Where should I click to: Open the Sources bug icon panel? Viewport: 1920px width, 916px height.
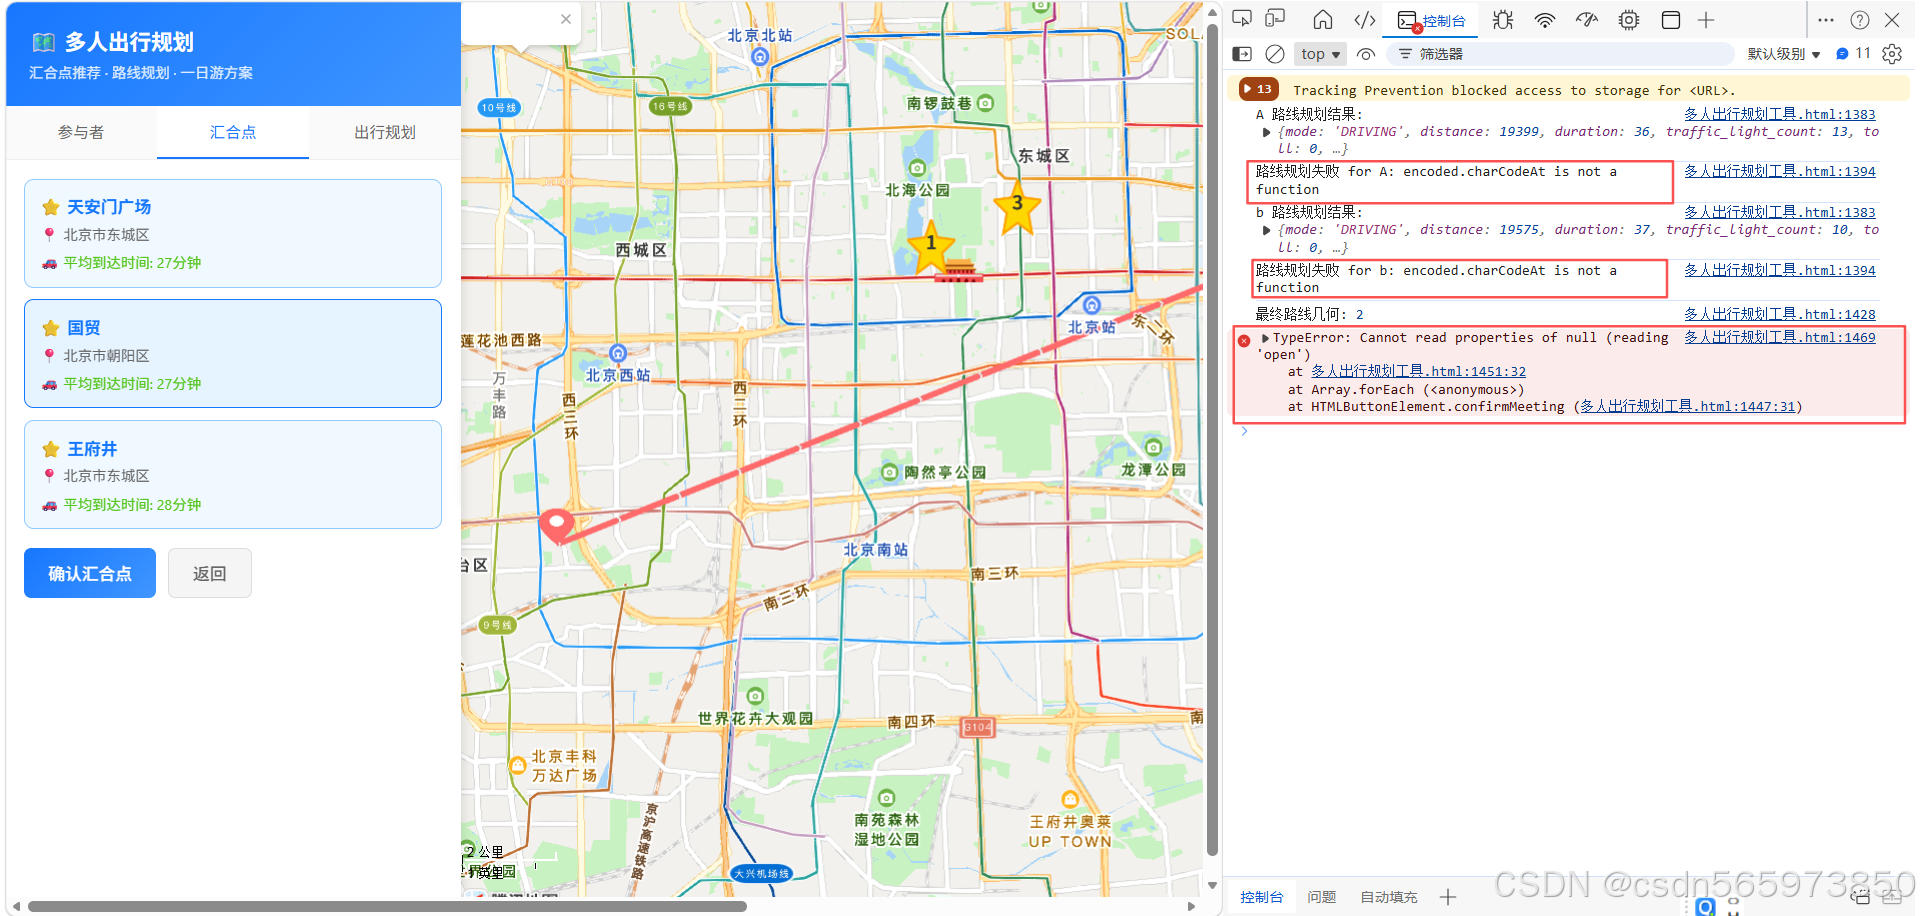[1503, 20]
